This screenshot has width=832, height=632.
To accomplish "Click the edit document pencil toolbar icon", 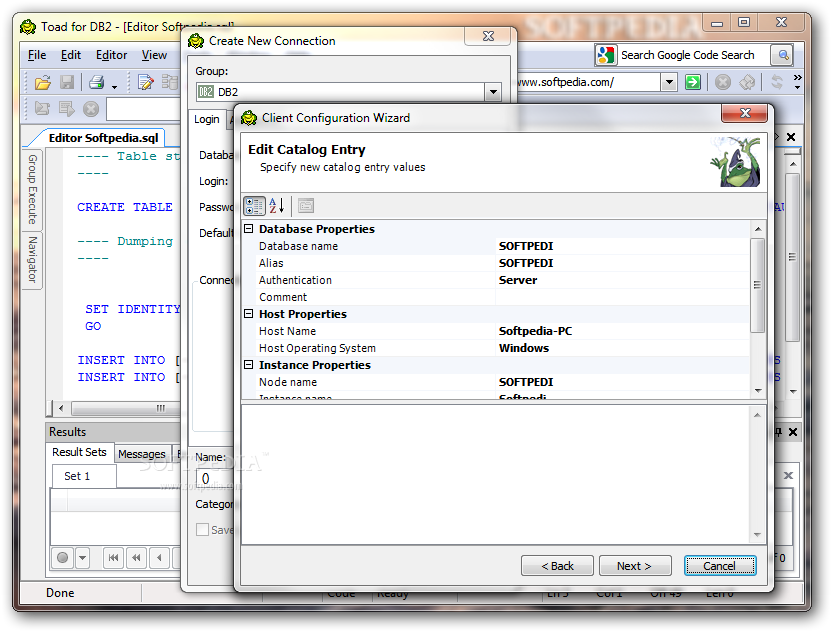I will pyautogui.click(x=145, y=82).
